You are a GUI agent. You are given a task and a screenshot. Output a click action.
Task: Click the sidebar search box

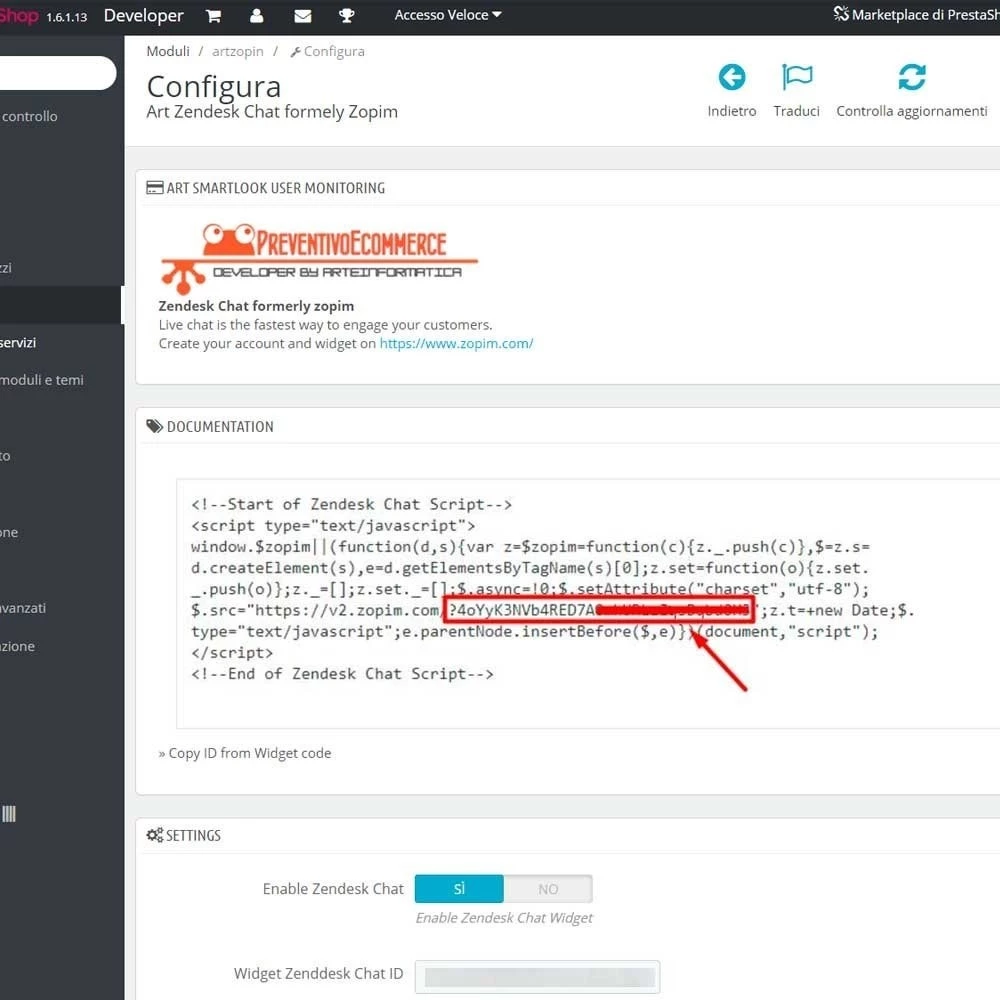(57, 73)
